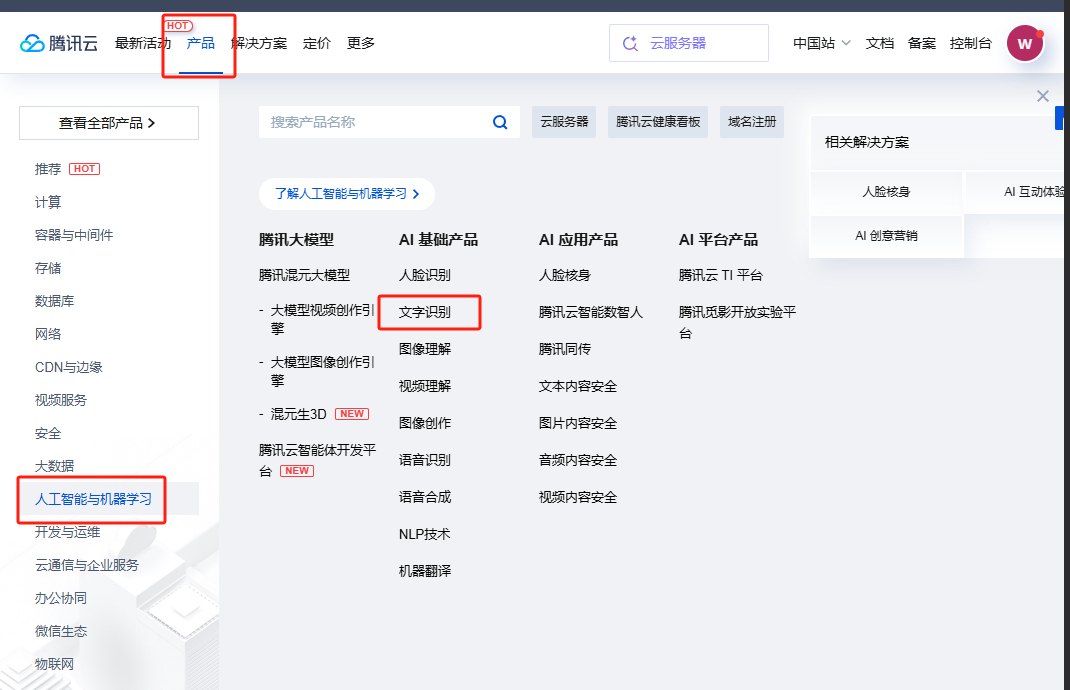Screen dimensions: 1070x690
Task: Select 安全 category in sidebar
Action: 48,433
